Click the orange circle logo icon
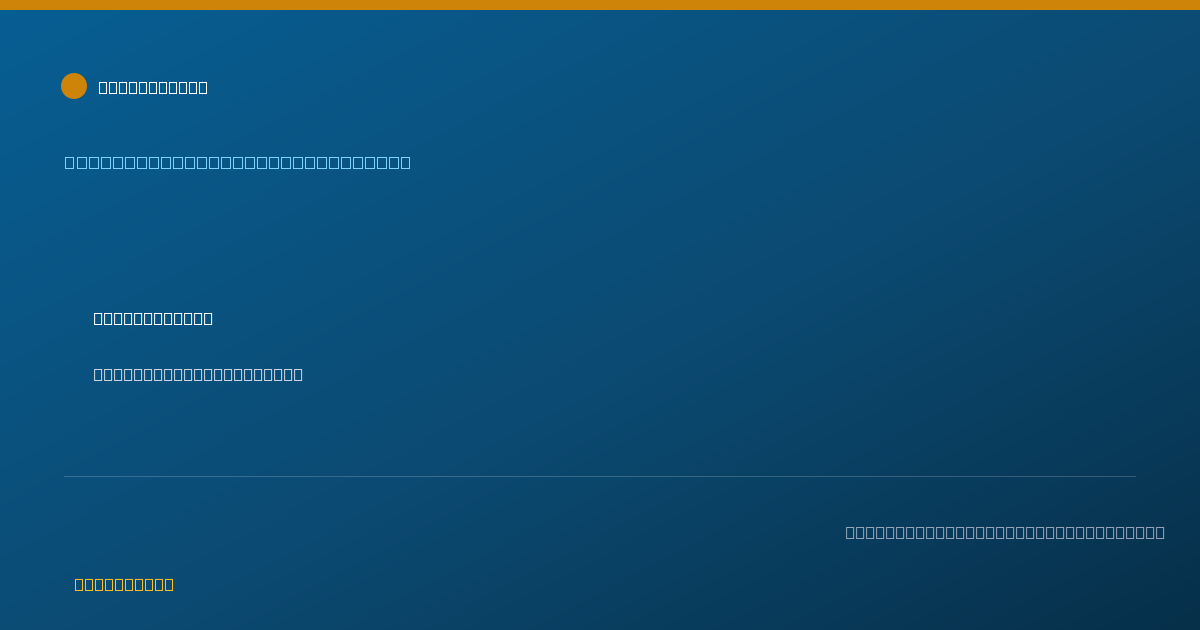The width and height of the screenshot is (1200, 630). click(x=74, y=86)
